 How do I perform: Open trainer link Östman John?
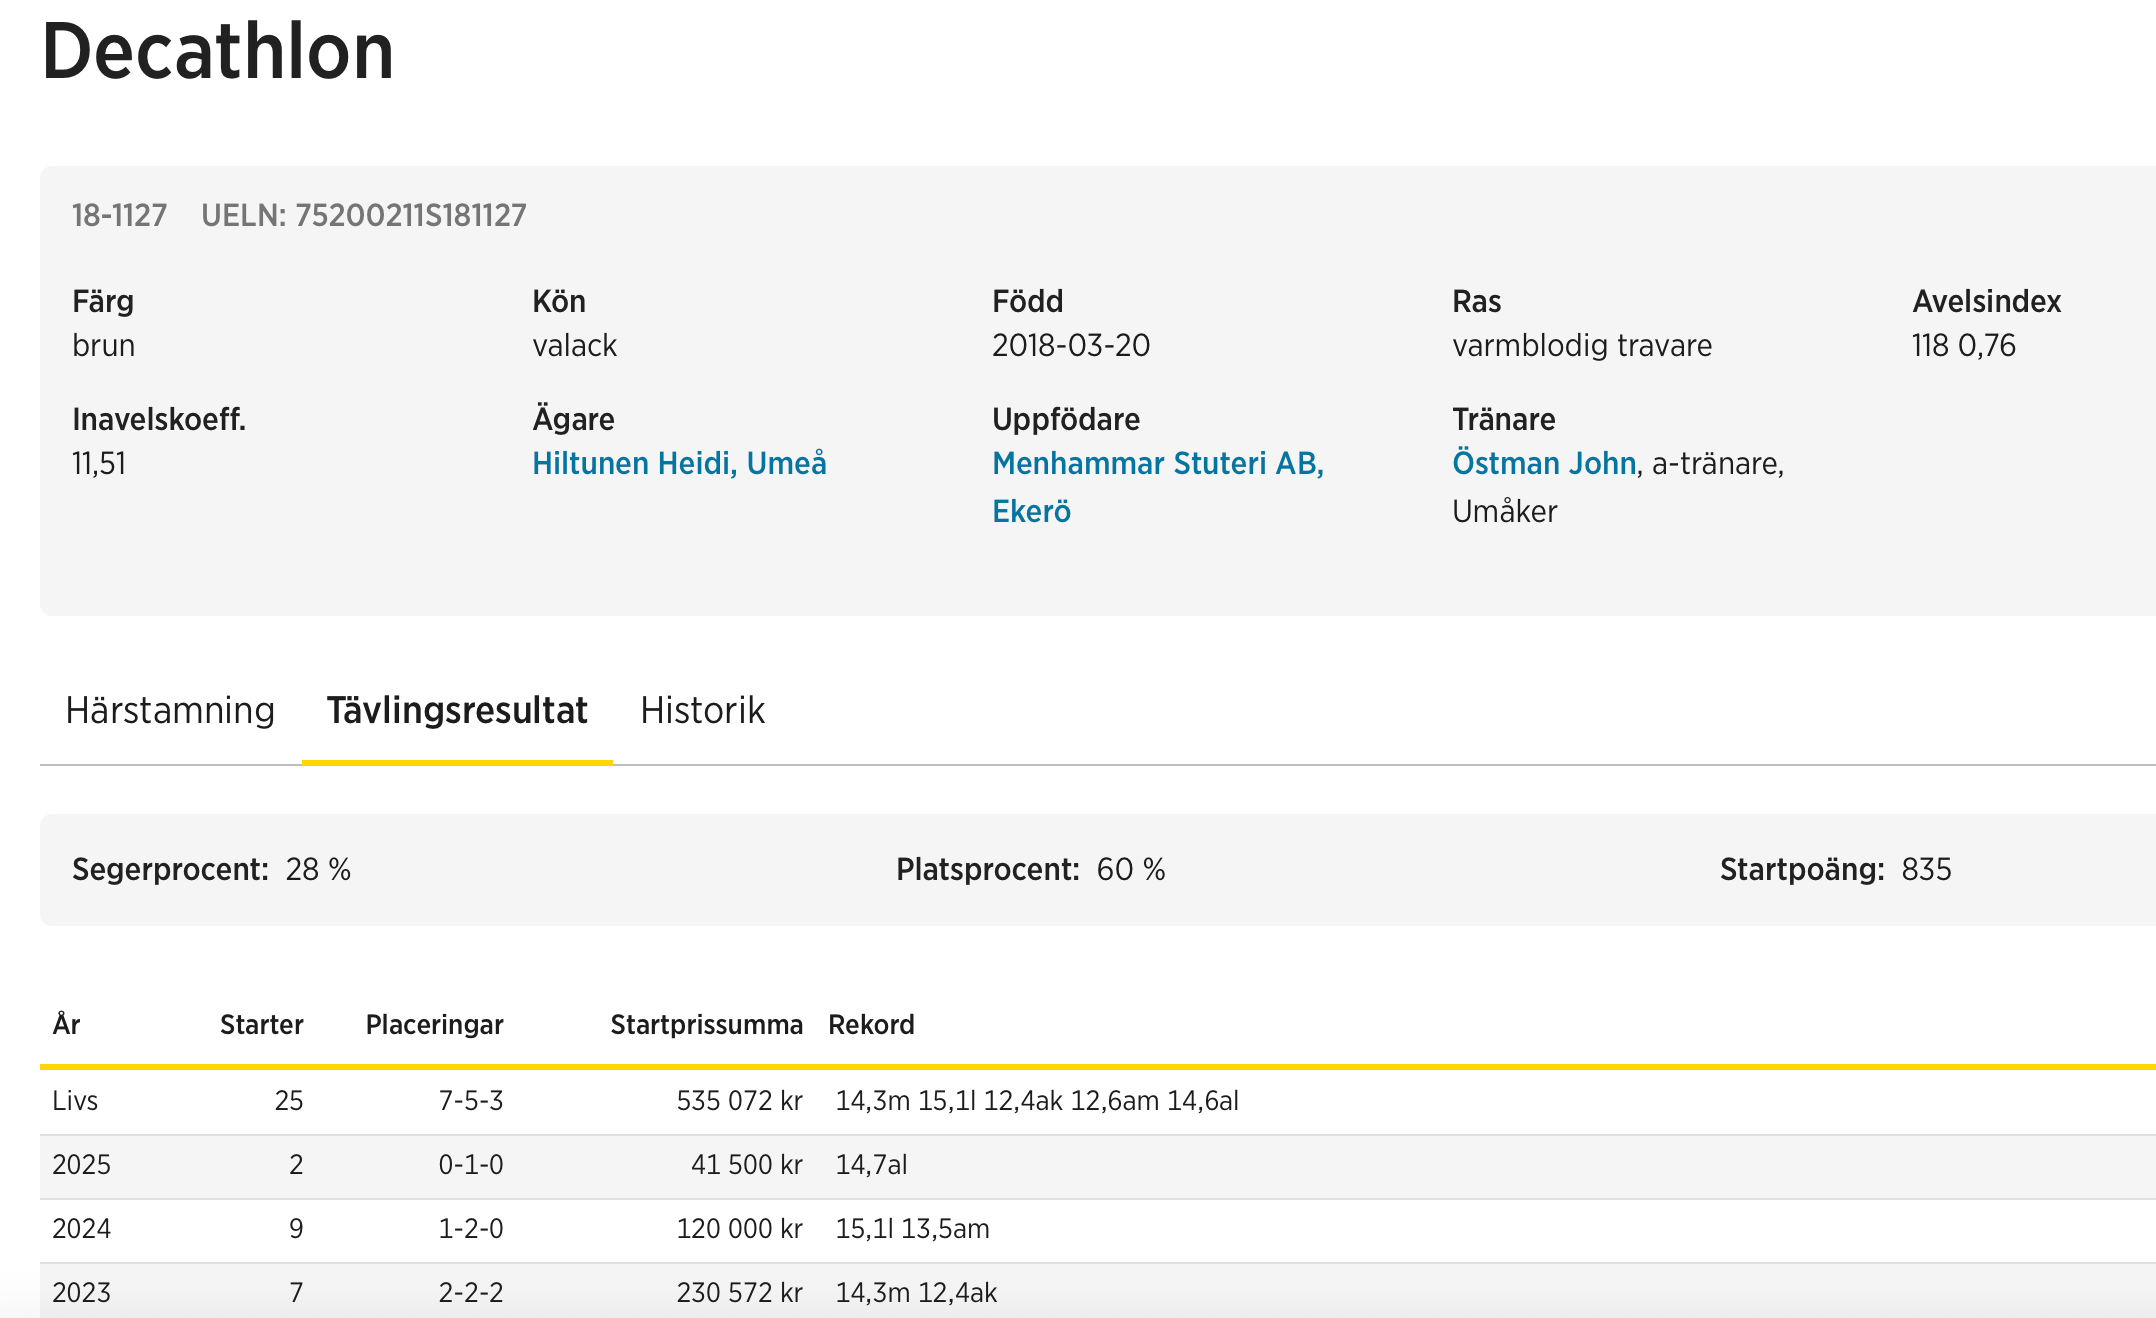click(1544, 463)
